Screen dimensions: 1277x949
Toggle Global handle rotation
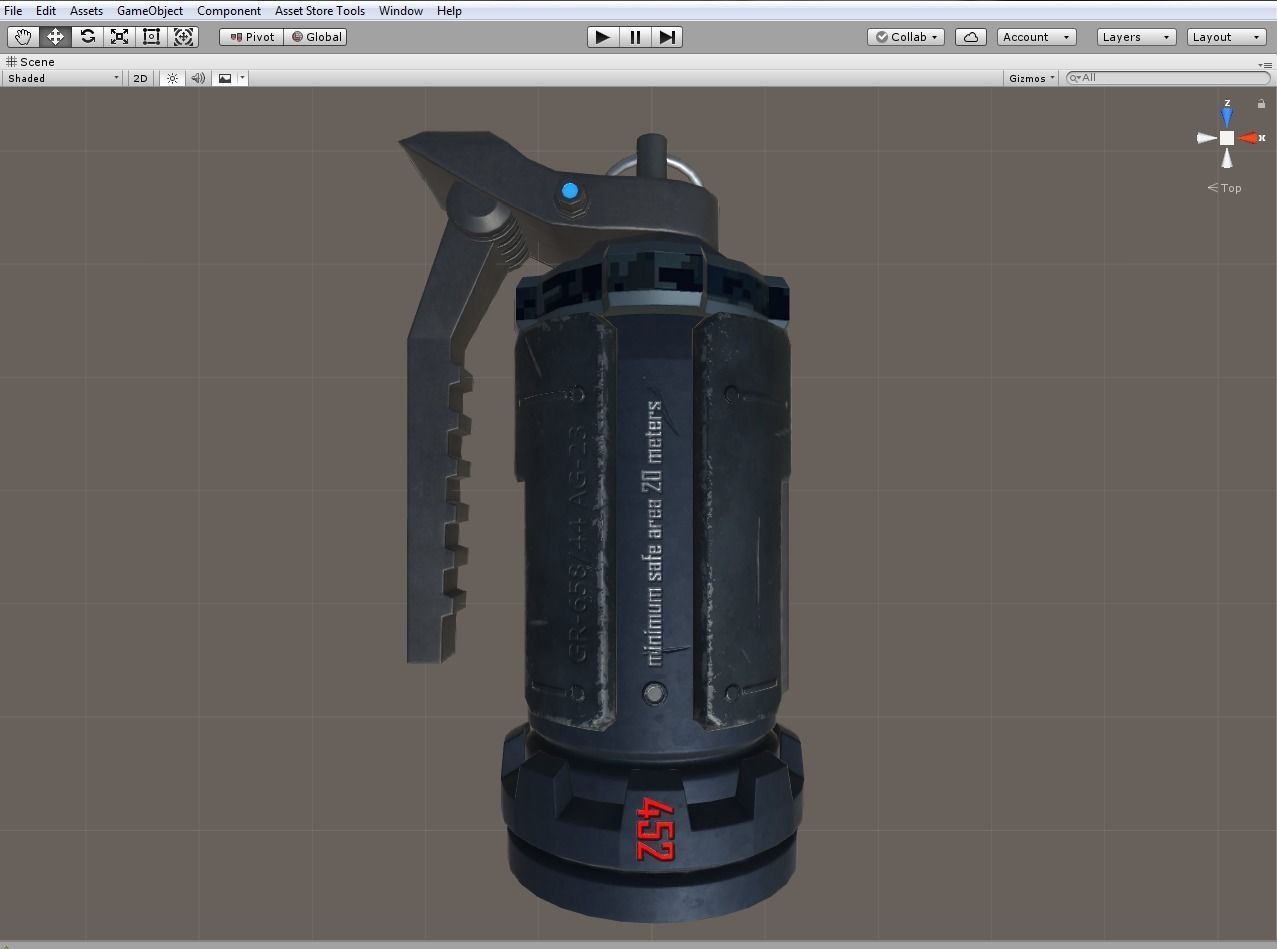pos(316,37)
